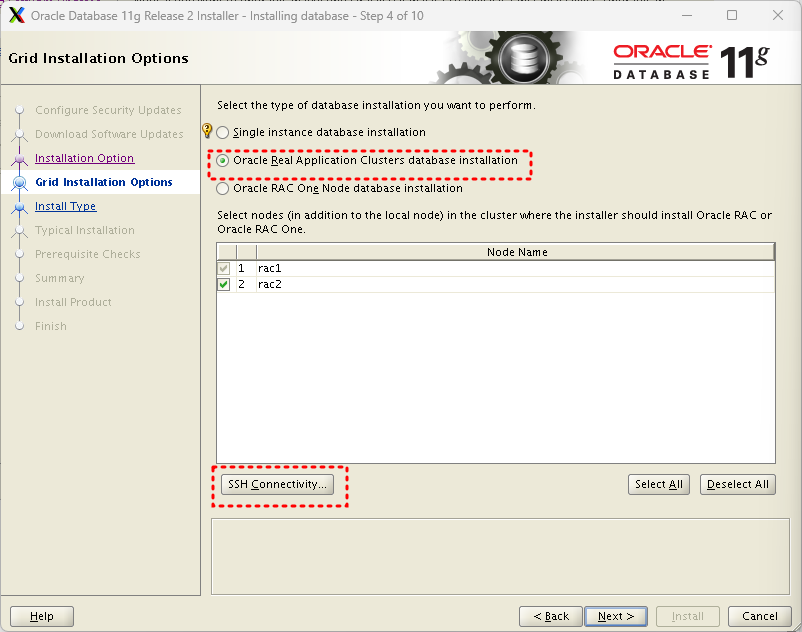Open the SSH Connectivity settings
Viewport: 802px width, 632px height.
[277, 484]
